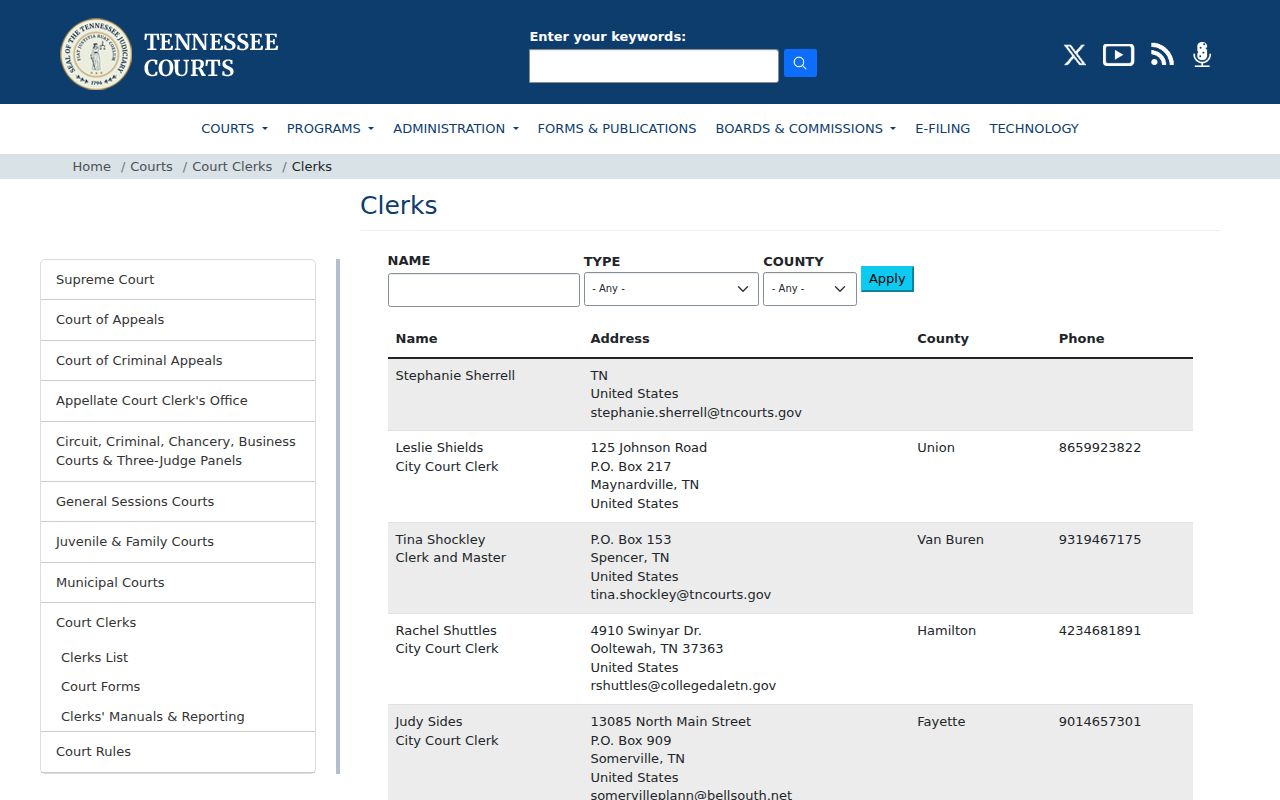Go to E-FILING page
The width and height of the screenshot is (1280, 800).
coord(943,128)
